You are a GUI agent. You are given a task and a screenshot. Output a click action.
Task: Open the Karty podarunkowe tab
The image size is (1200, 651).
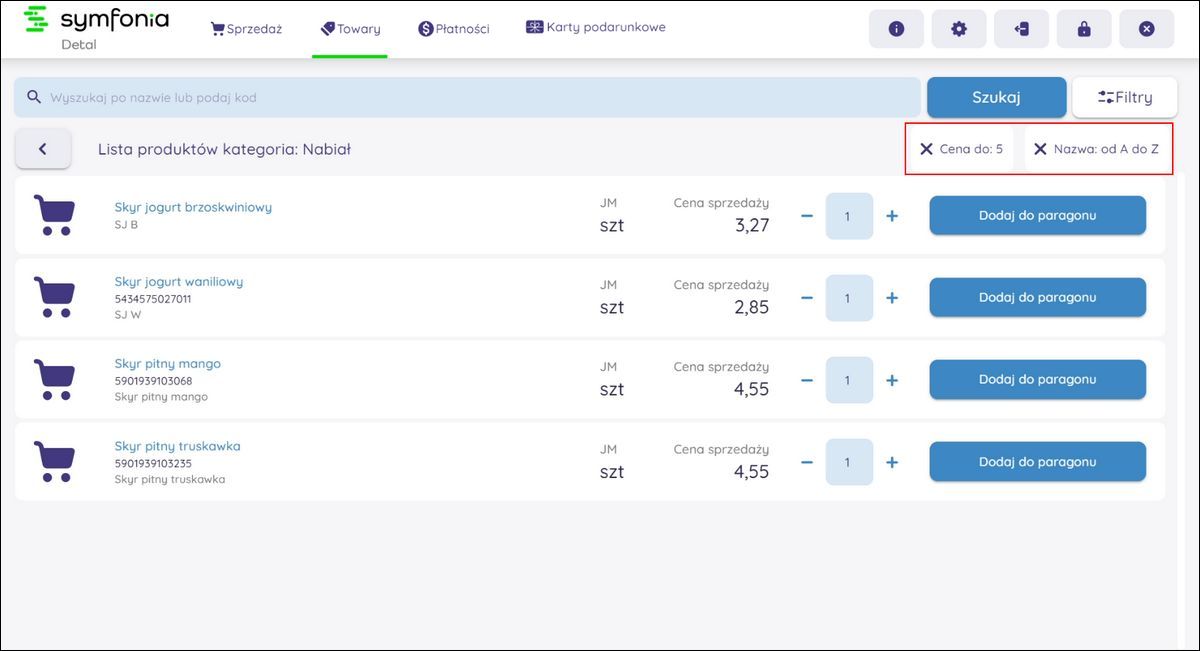pos(596,27)
